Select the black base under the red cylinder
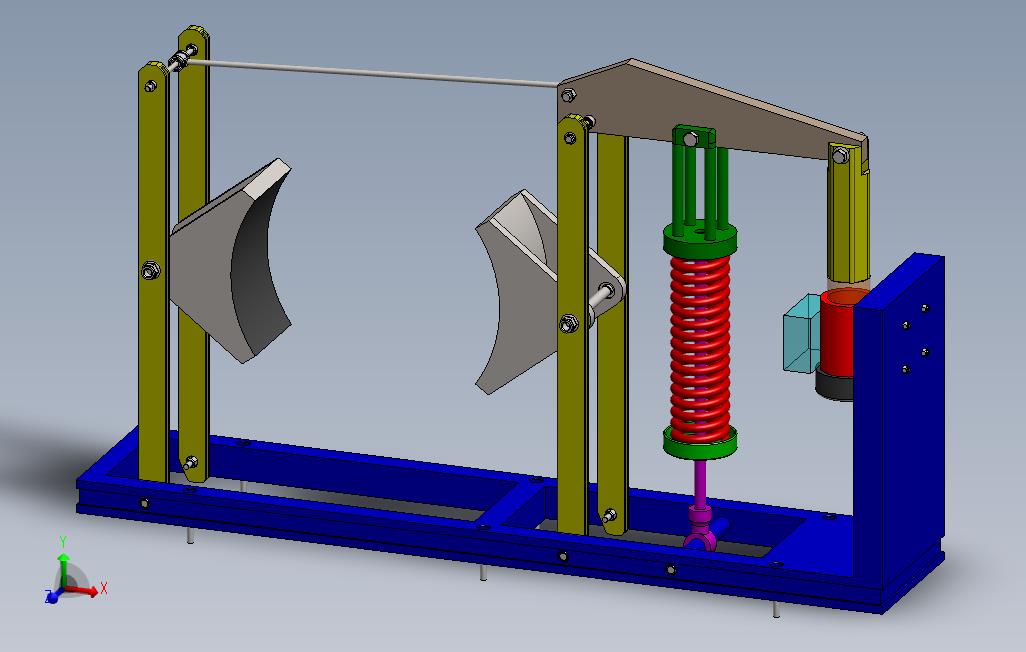 point(835,386)
